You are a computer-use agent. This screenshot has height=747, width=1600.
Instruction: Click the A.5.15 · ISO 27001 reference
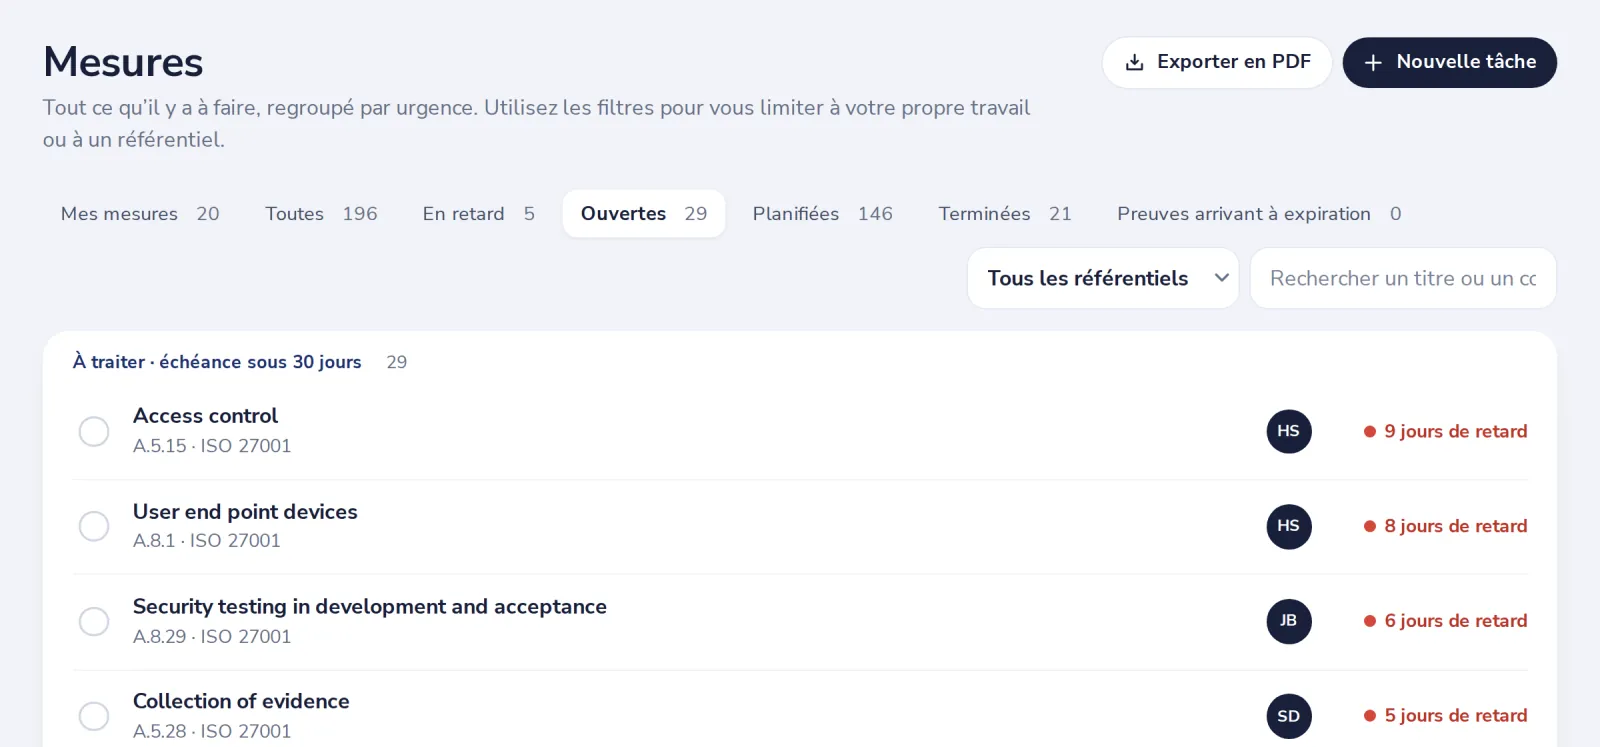[x=212, y=446]
